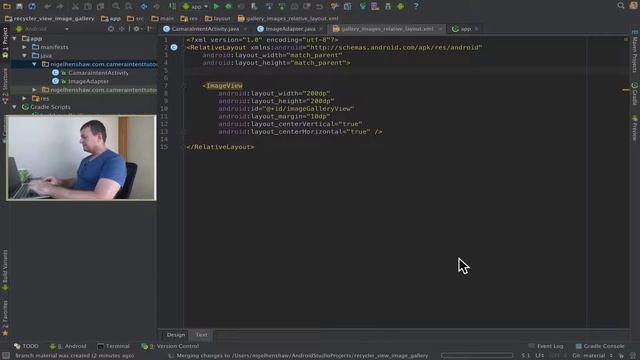Image resolution: width=640 pixels, height=360 pixels.
Task: Open the Event Log
Action: 546,346
